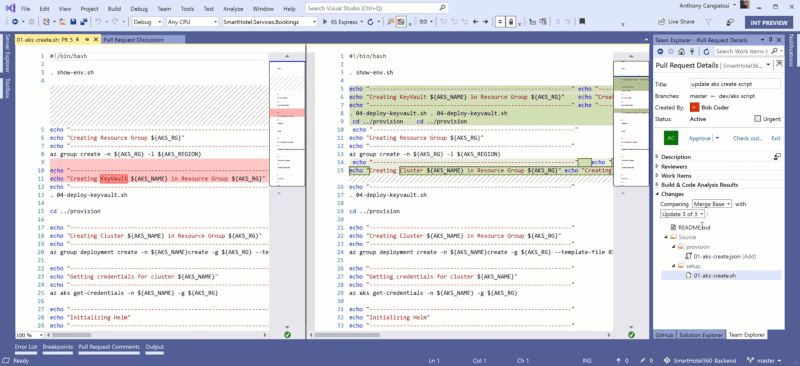Toggle inline diff view mode button
The height and width of the screenshot is (366, 800).
click(x=499, y=22)
